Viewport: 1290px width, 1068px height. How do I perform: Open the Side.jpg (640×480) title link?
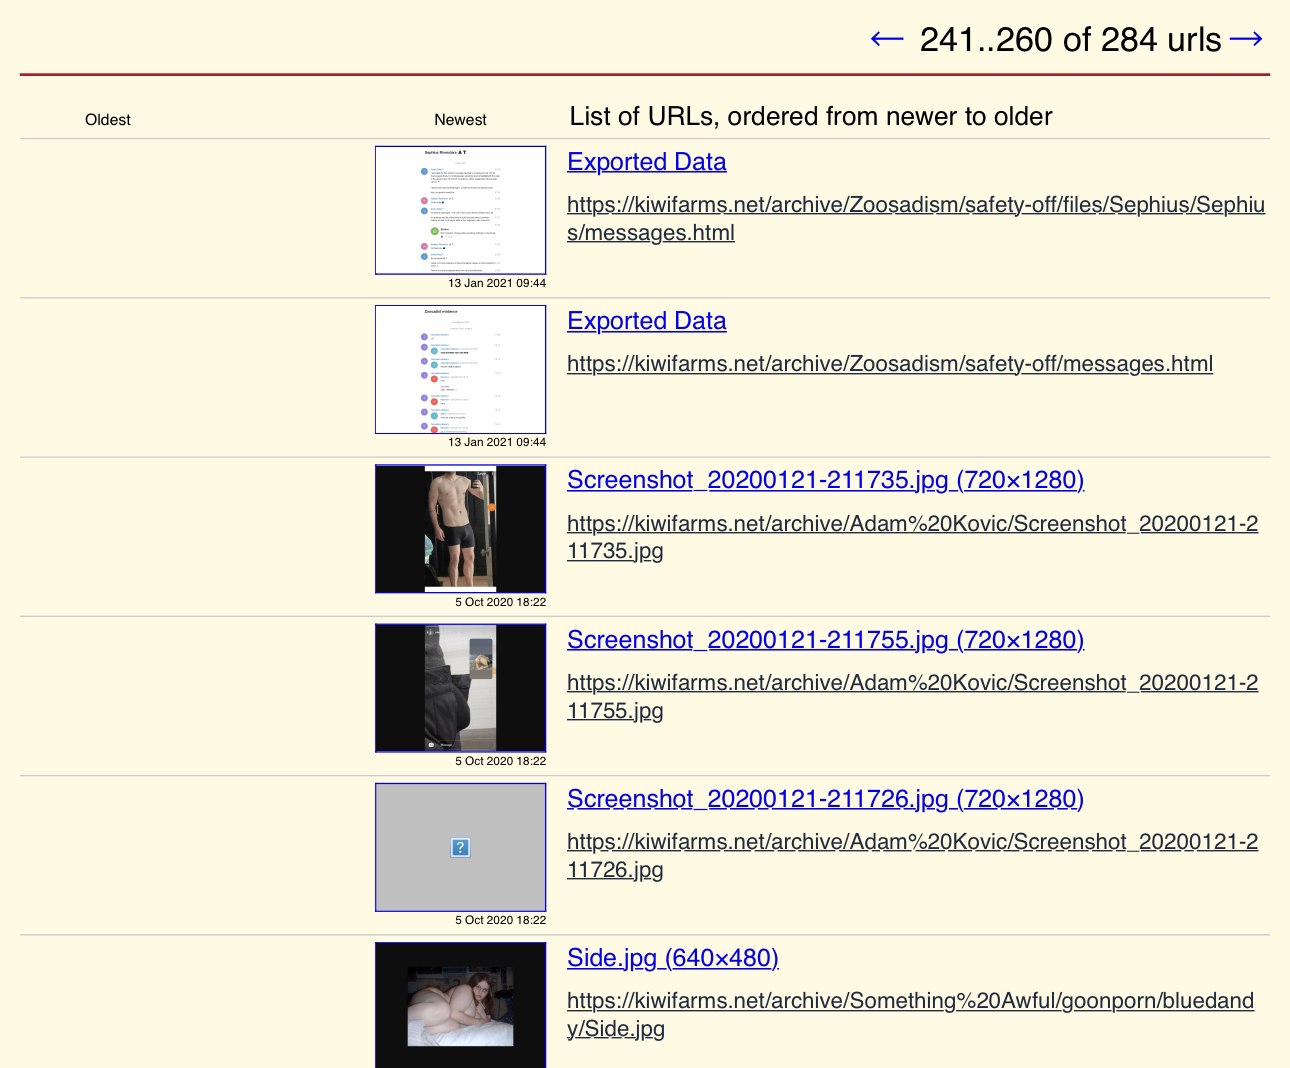click(672, 958)
